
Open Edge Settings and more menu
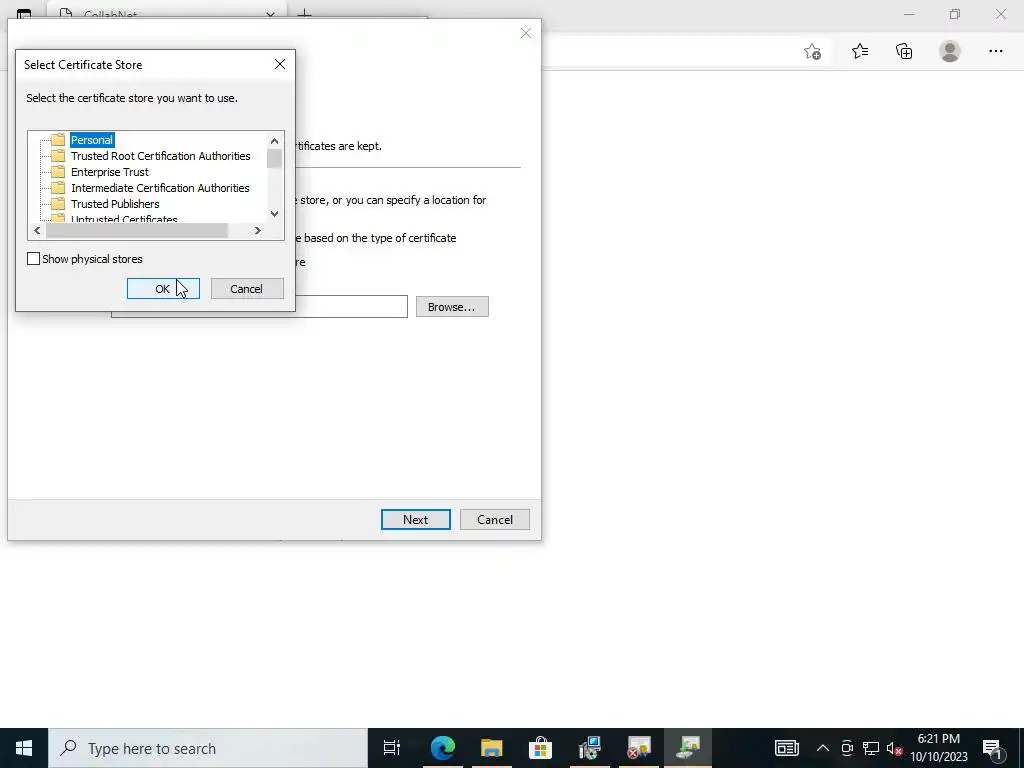pos(995,51)
